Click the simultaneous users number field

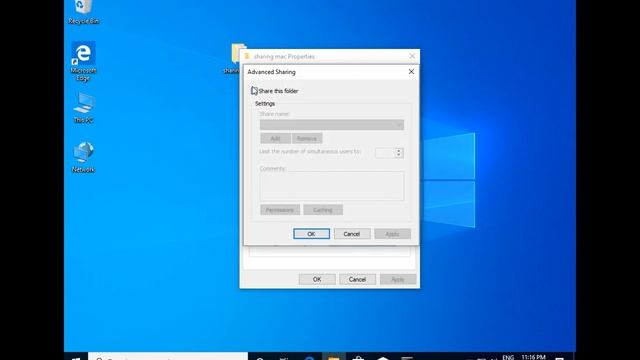click(385, 153)
